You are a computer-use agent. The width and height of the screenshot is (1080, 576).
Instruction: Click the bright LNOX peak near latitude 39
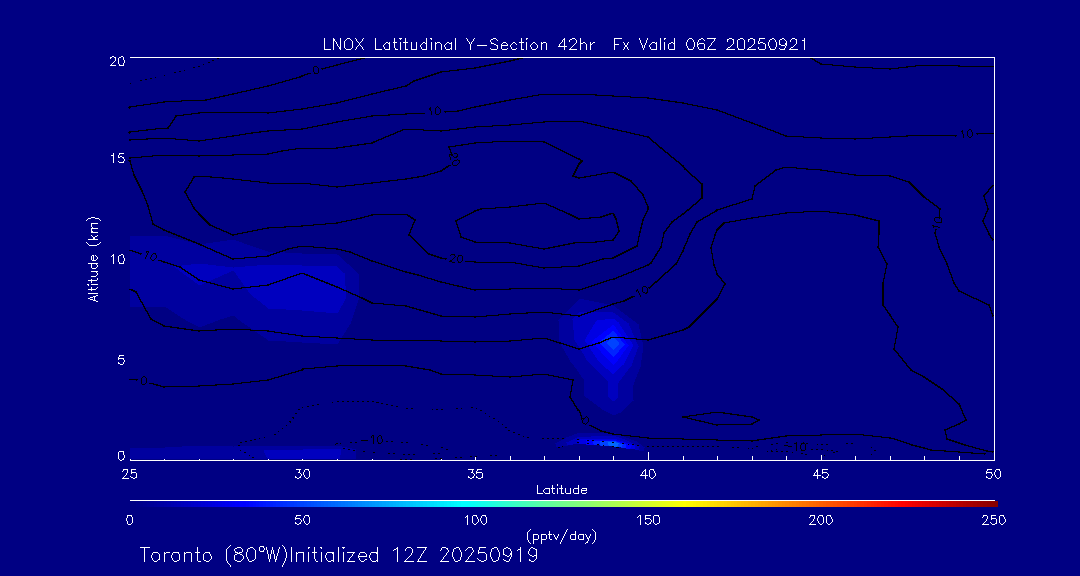pos(612,343)
